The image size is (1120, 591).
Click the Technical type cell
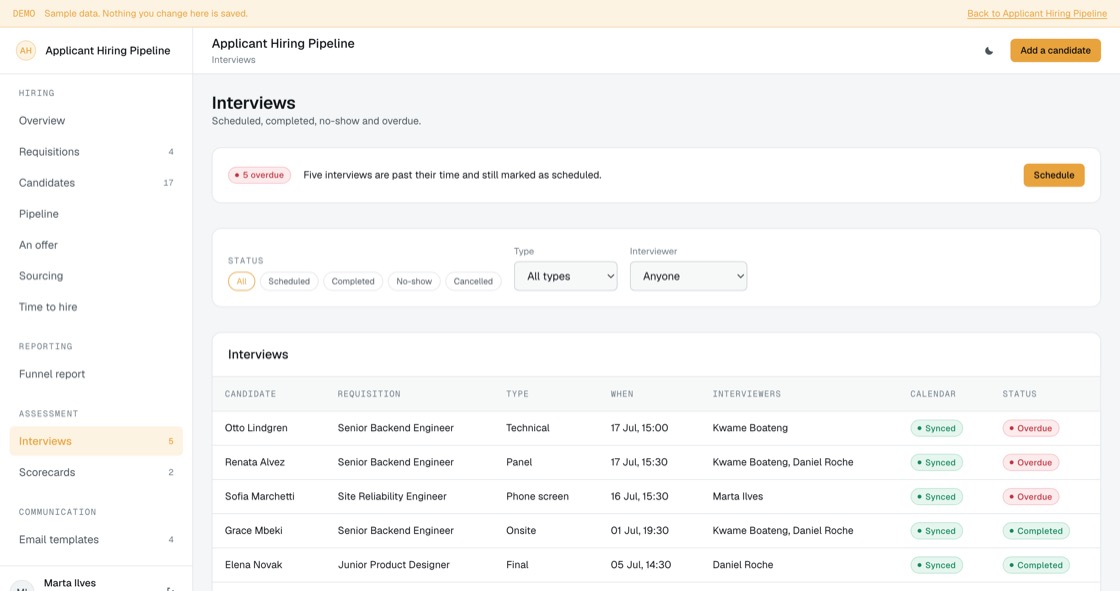coord(528,428)
